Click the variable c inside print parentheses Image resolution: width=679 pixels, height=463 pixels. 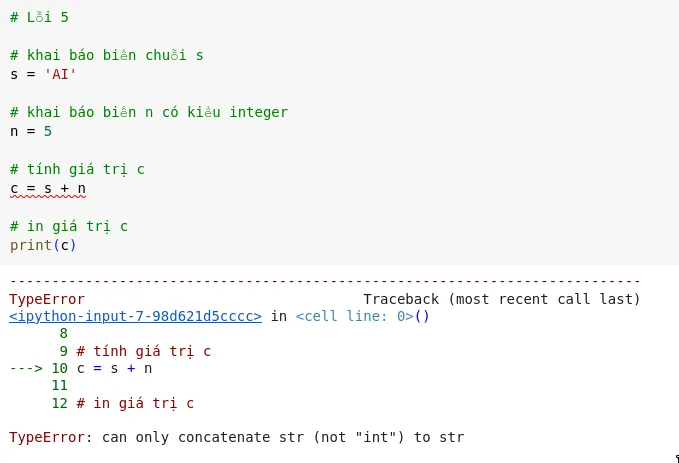pos(64,244)
